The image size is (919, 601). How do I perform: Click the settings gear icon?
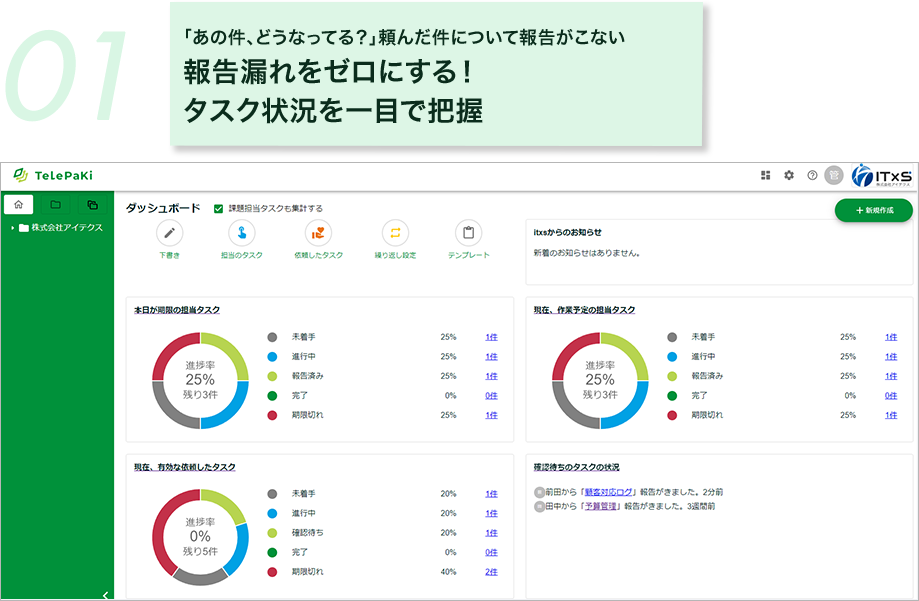tap(788, 174)
